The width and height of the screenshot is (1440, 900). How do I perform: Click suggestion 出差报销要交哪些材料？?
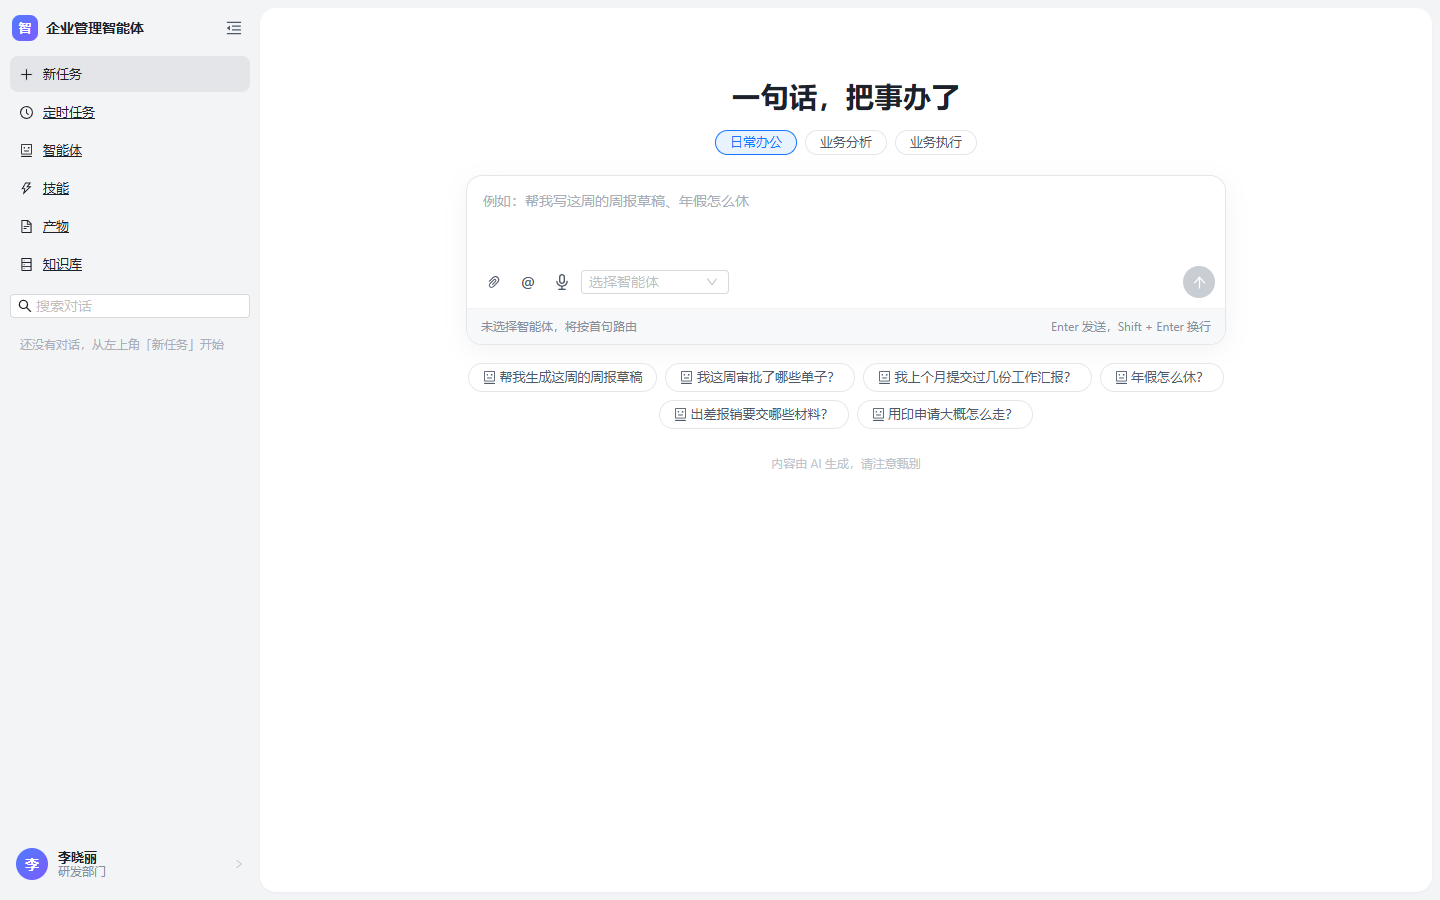(x=754, y=414)
